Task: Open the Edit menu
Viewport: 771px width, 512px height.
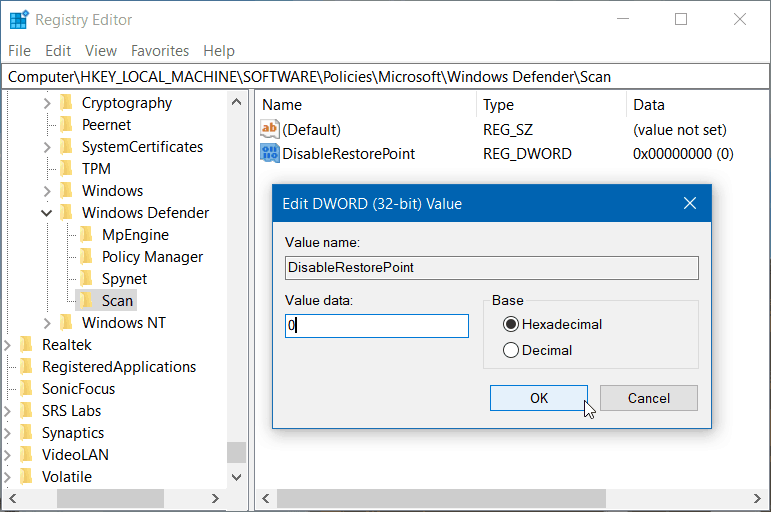Action: tap(58, 51)
